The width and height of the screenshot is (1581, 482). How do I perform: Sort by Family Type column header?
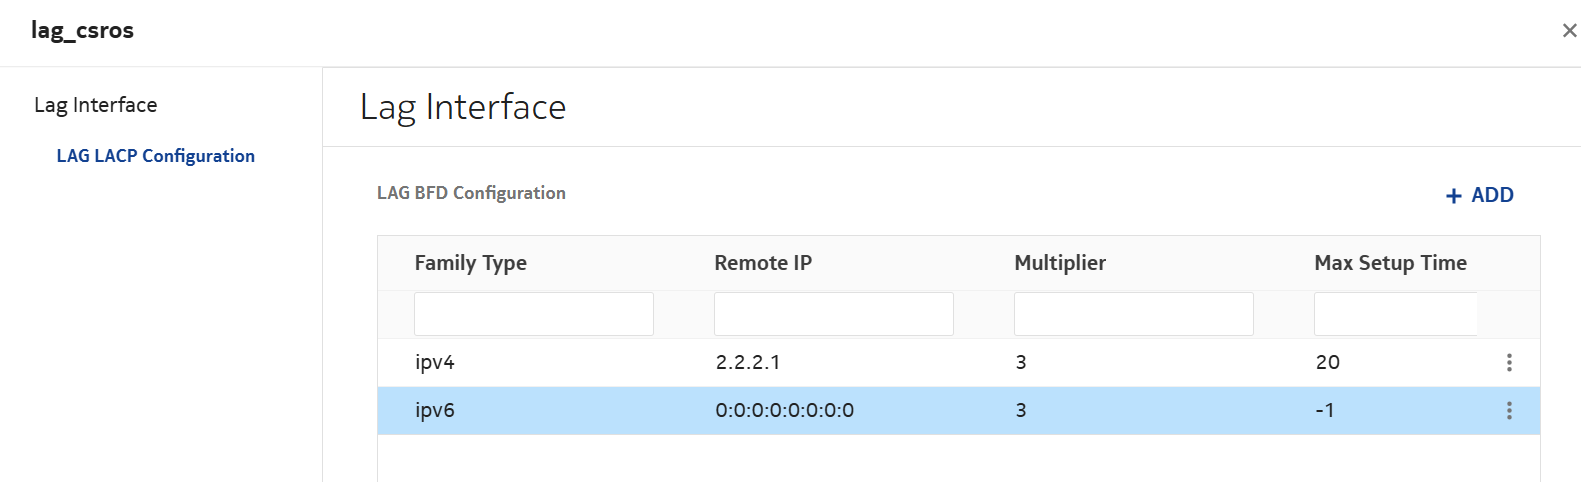pyautogui.click(x=470, y=263)
